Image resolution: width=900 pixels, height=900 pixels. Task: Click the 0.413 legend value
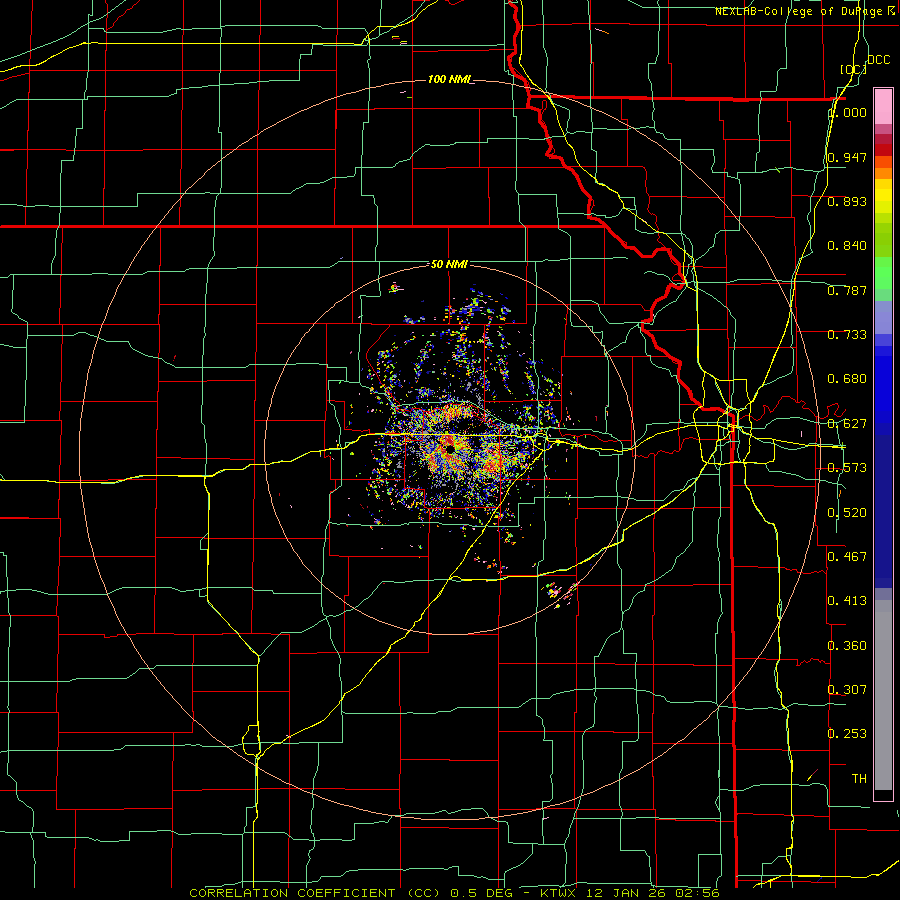[x=847, y=601]
